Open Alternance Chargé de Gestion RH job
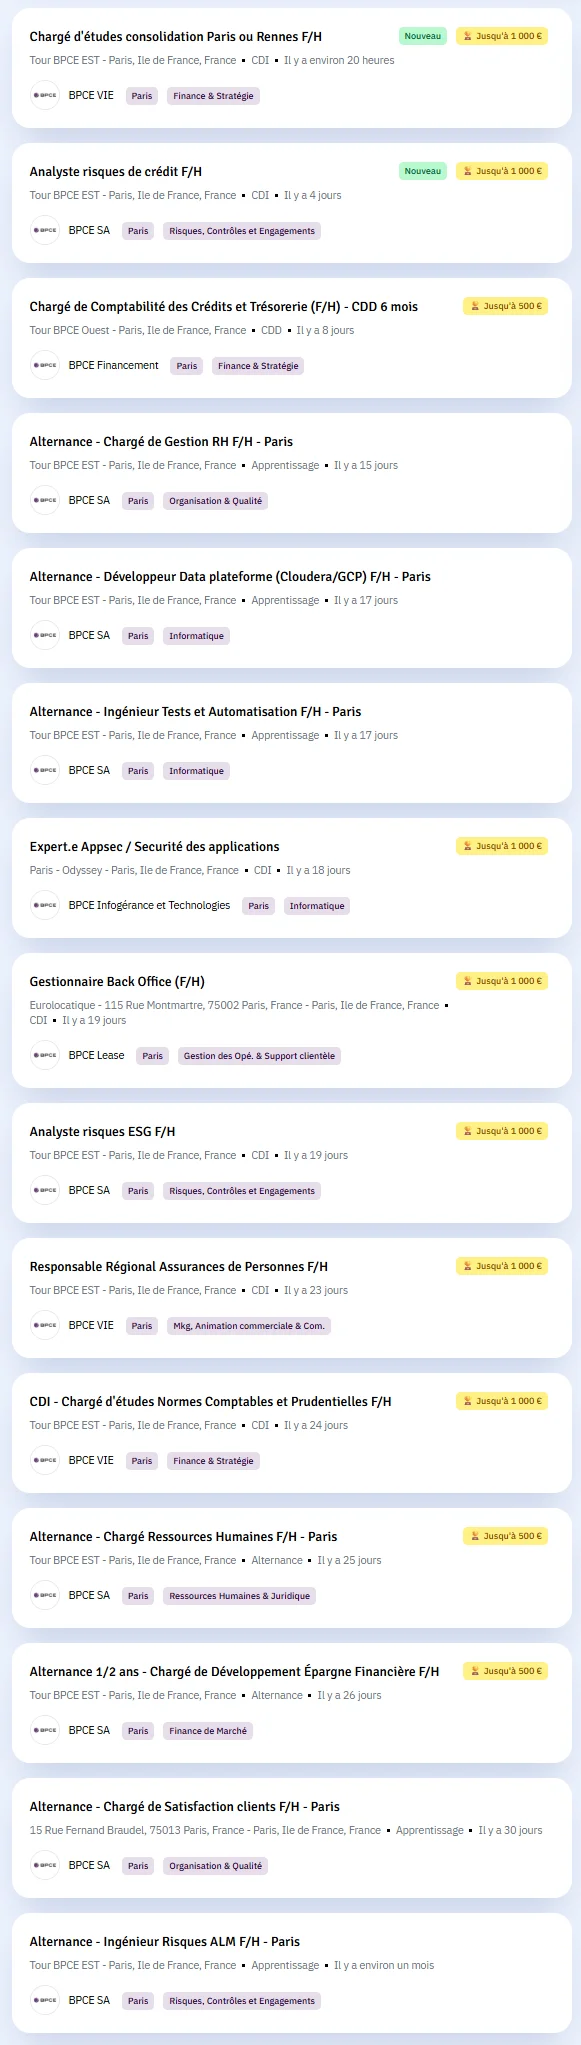 pyautogui.click(x=161, y=442)
